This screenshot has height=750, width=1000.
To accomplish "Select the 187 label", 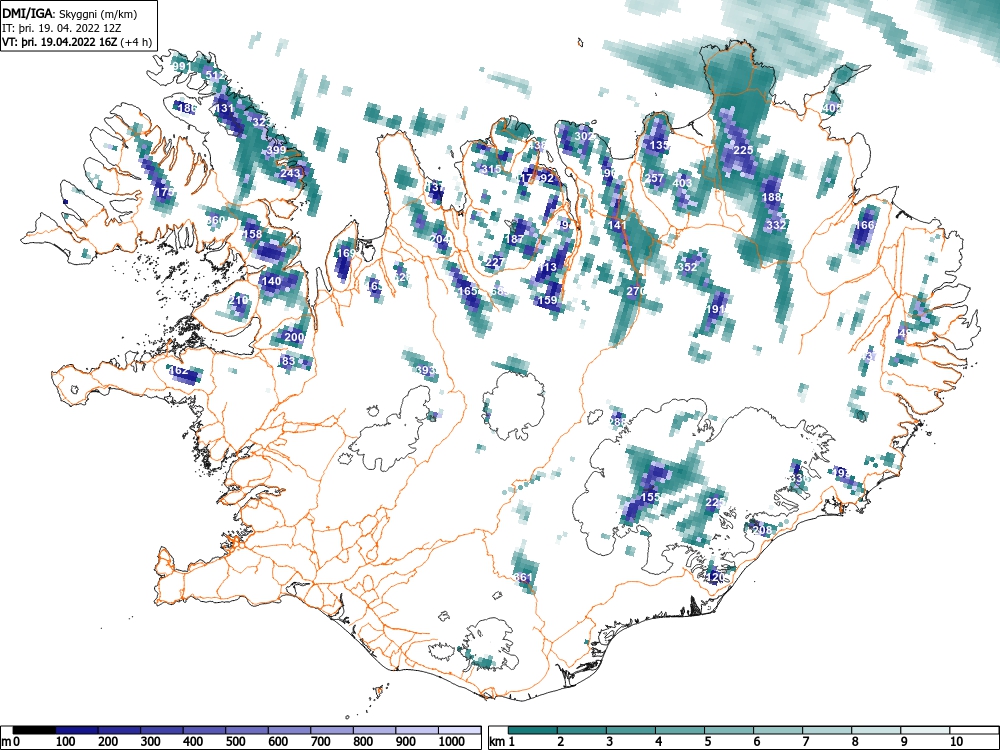I will (x=514, y=239).
